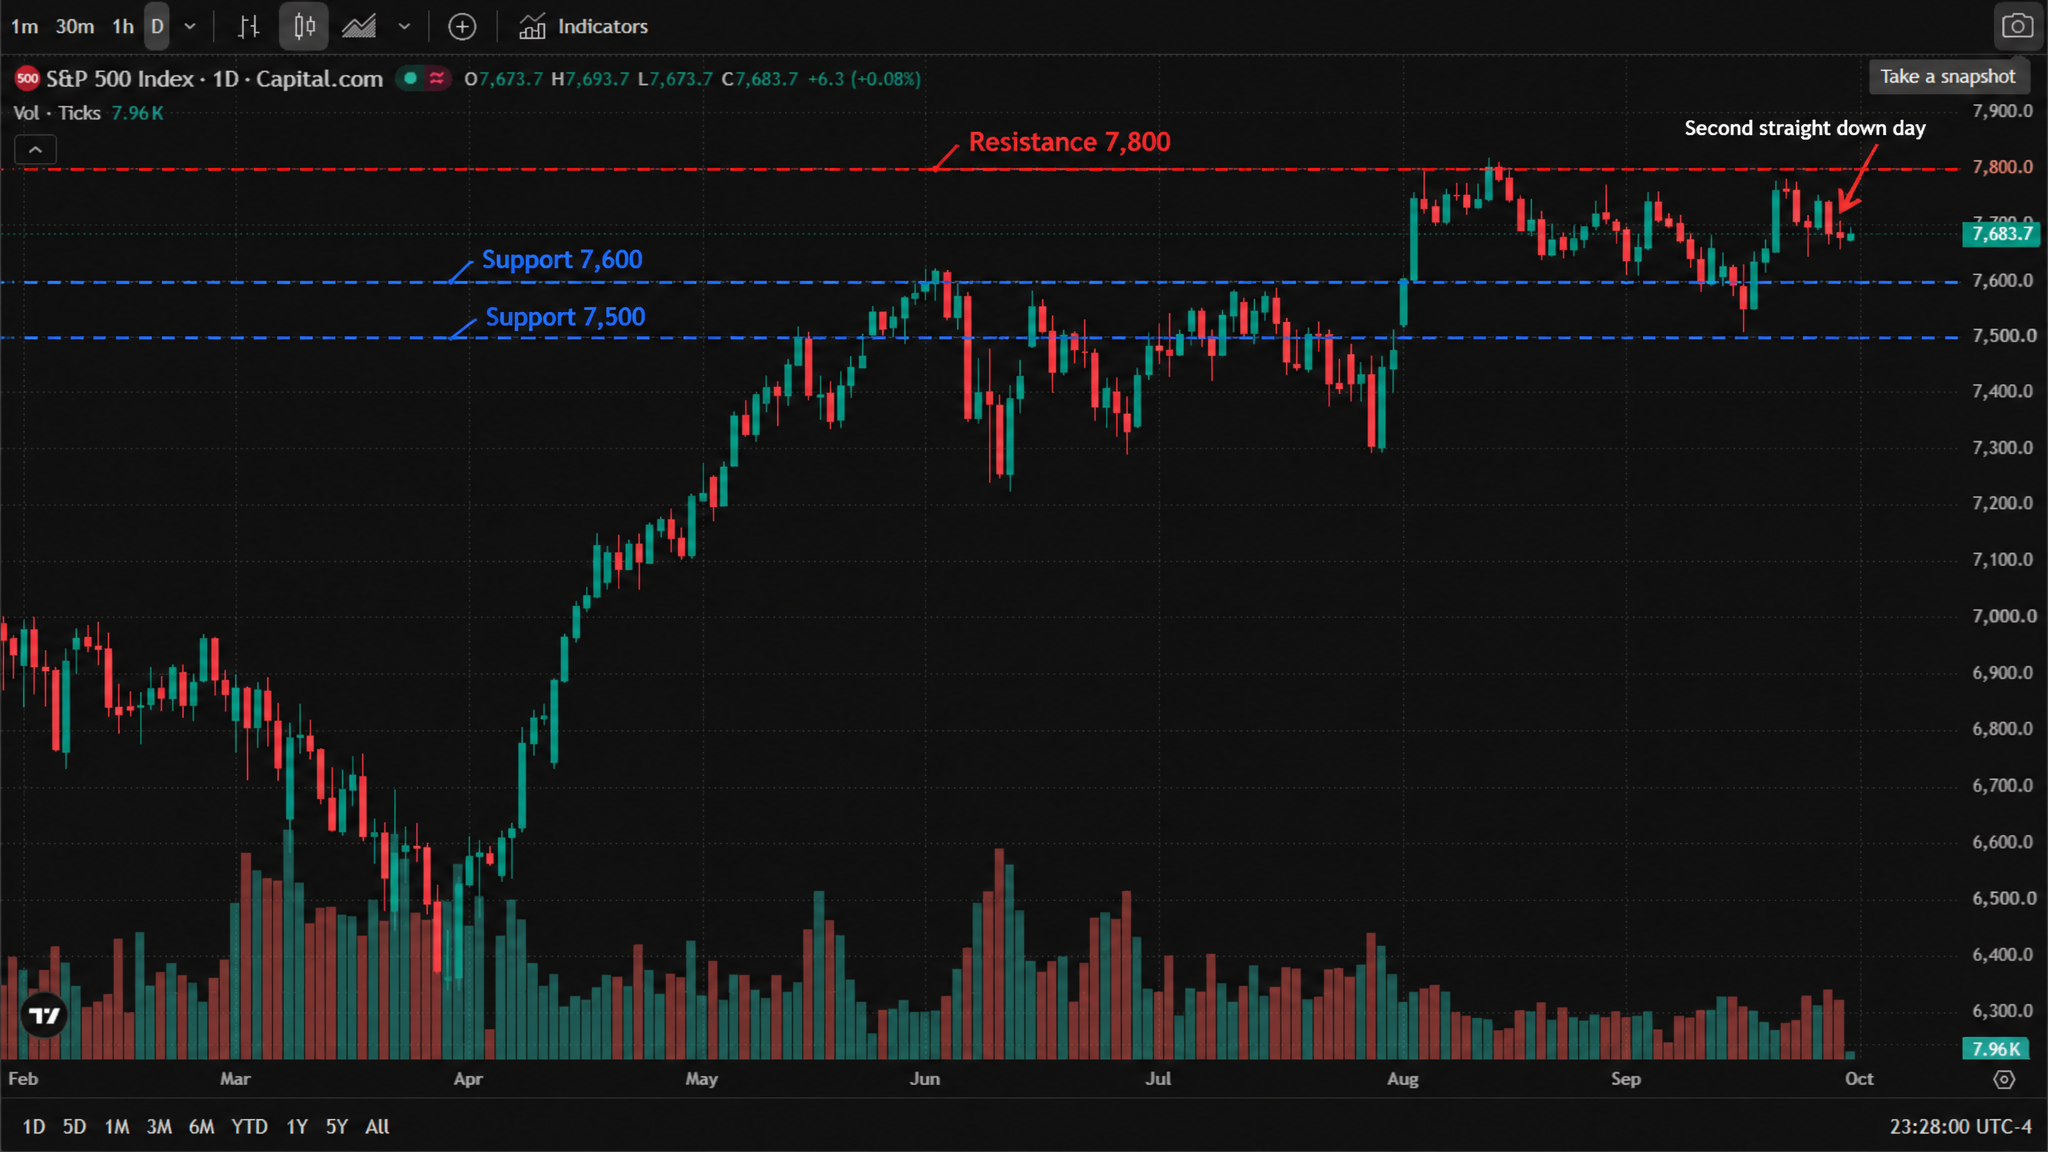Take a snapshot with the camera icon
The width and height of the screenshot is (2048, 1152).
click(2017, 26)
